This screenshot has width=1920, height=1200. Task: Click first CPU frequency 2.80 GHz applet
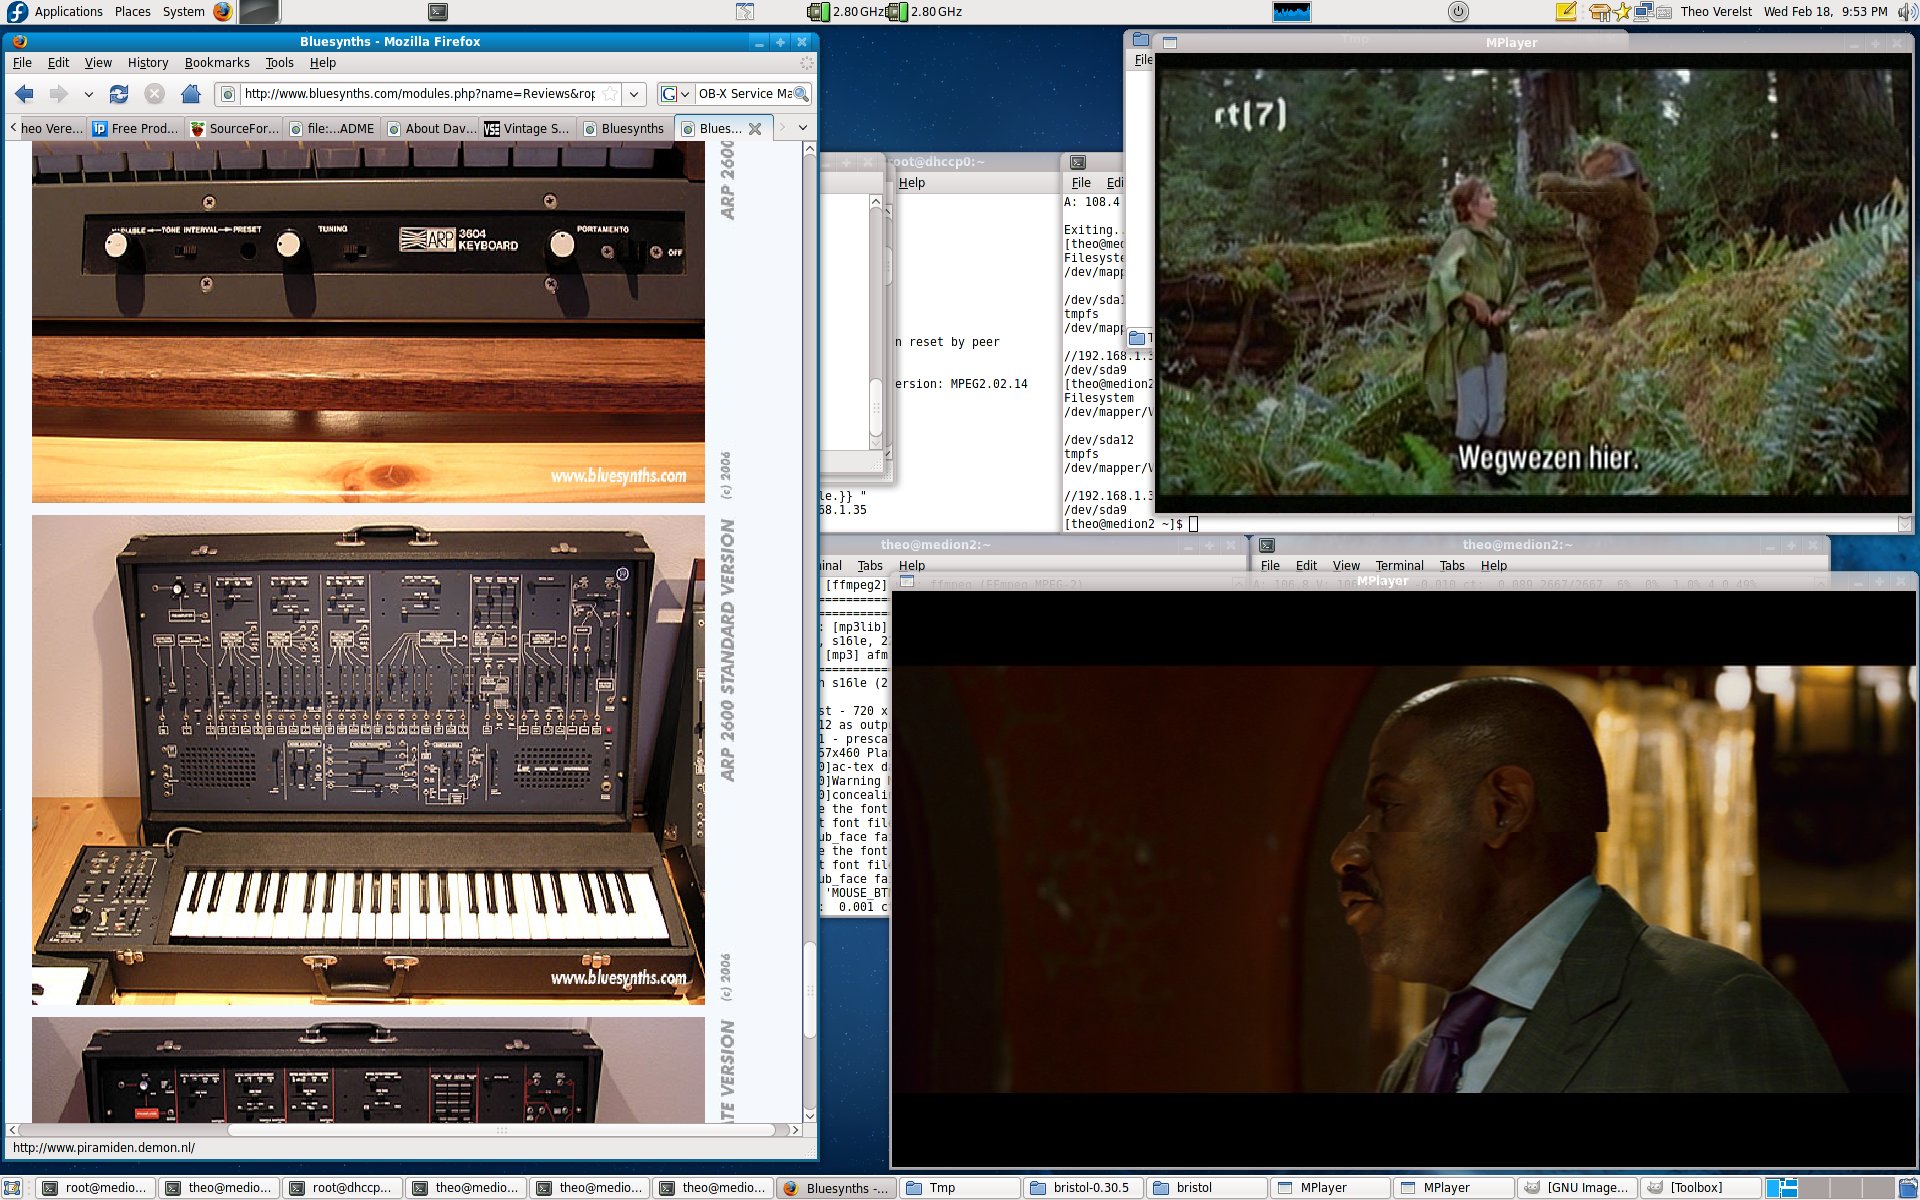pos(845,12)
